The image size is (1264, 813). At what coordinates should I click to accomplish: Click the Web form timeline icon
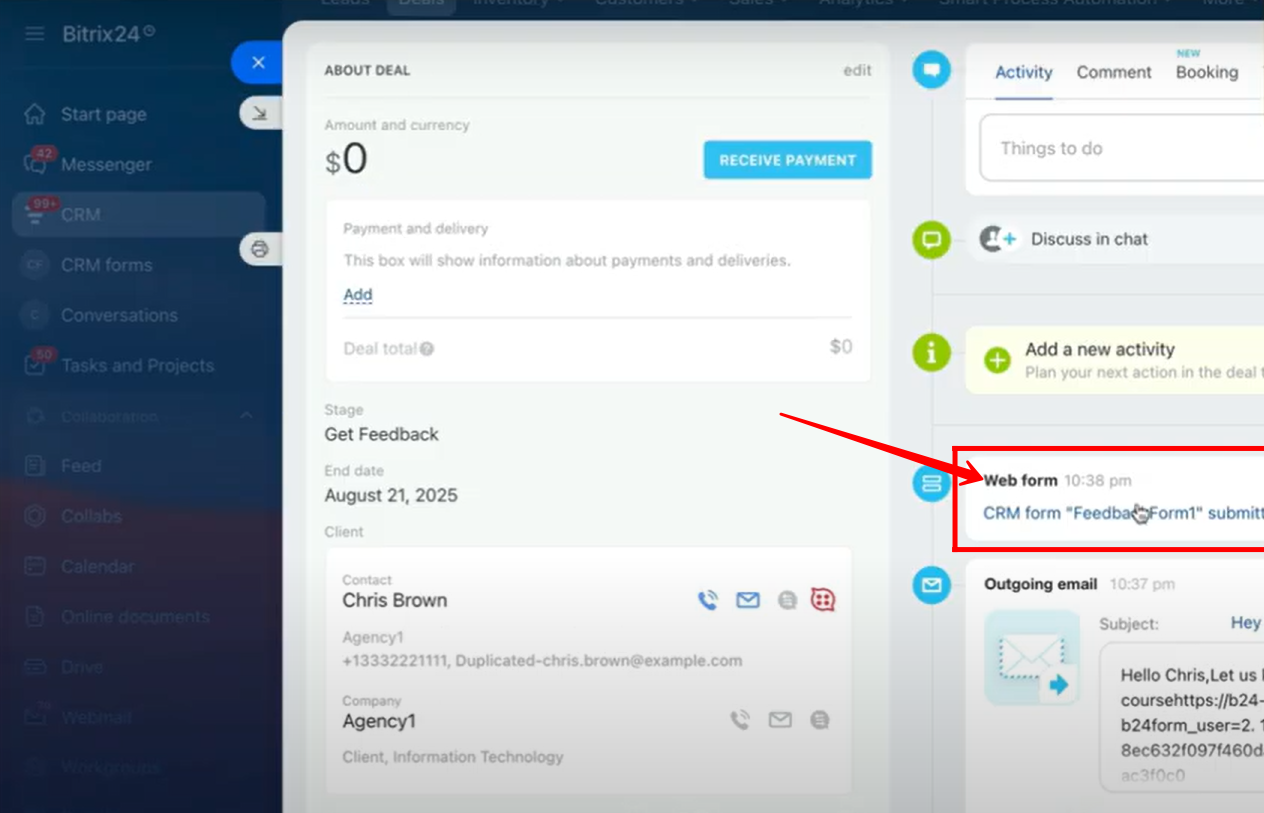pos(932,484)
